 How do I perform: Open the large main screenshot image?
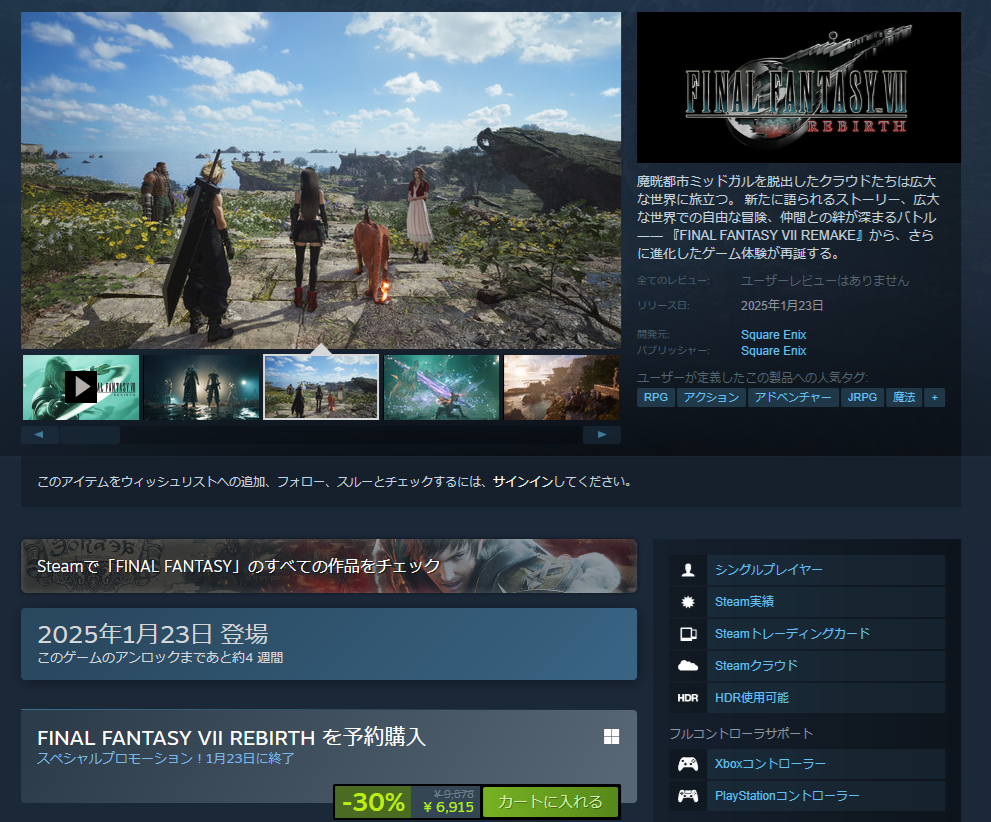321,180
